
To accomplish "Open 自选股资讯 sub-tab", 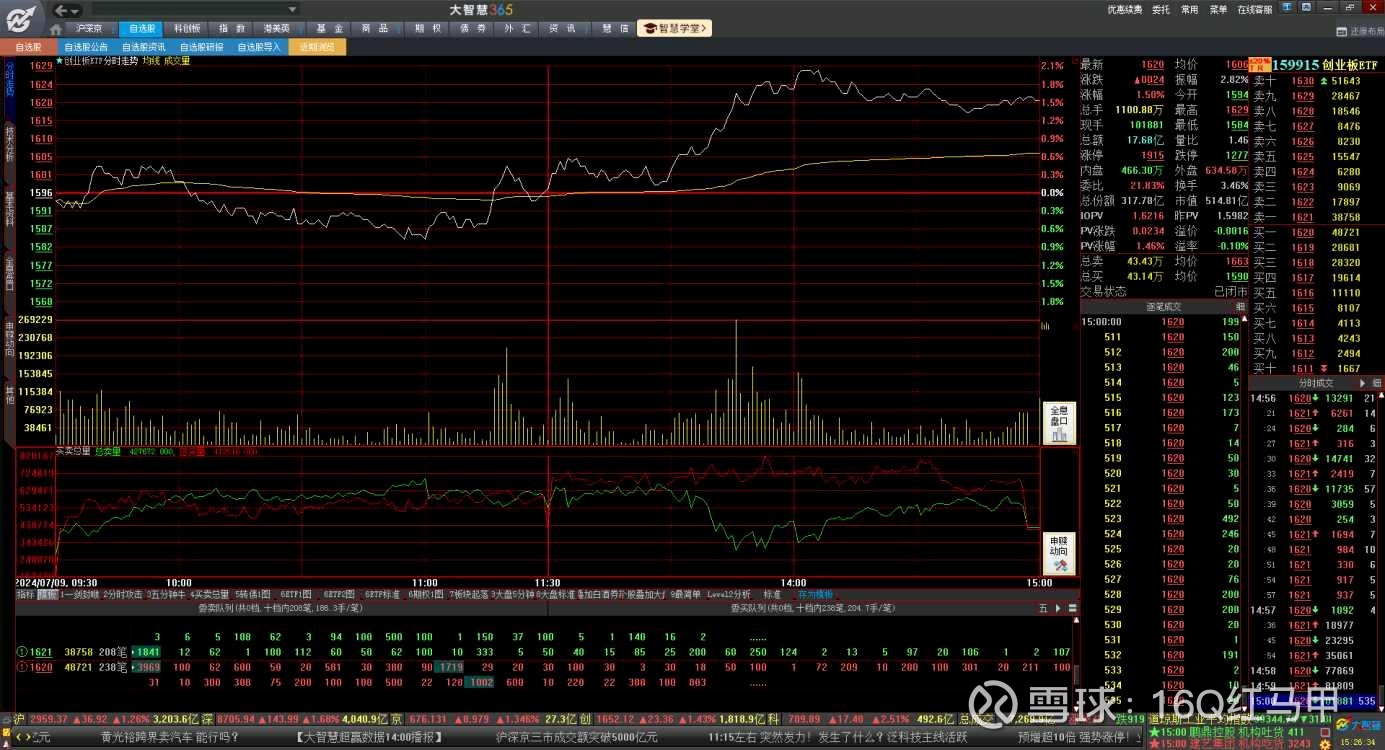I will click(144, 47).
